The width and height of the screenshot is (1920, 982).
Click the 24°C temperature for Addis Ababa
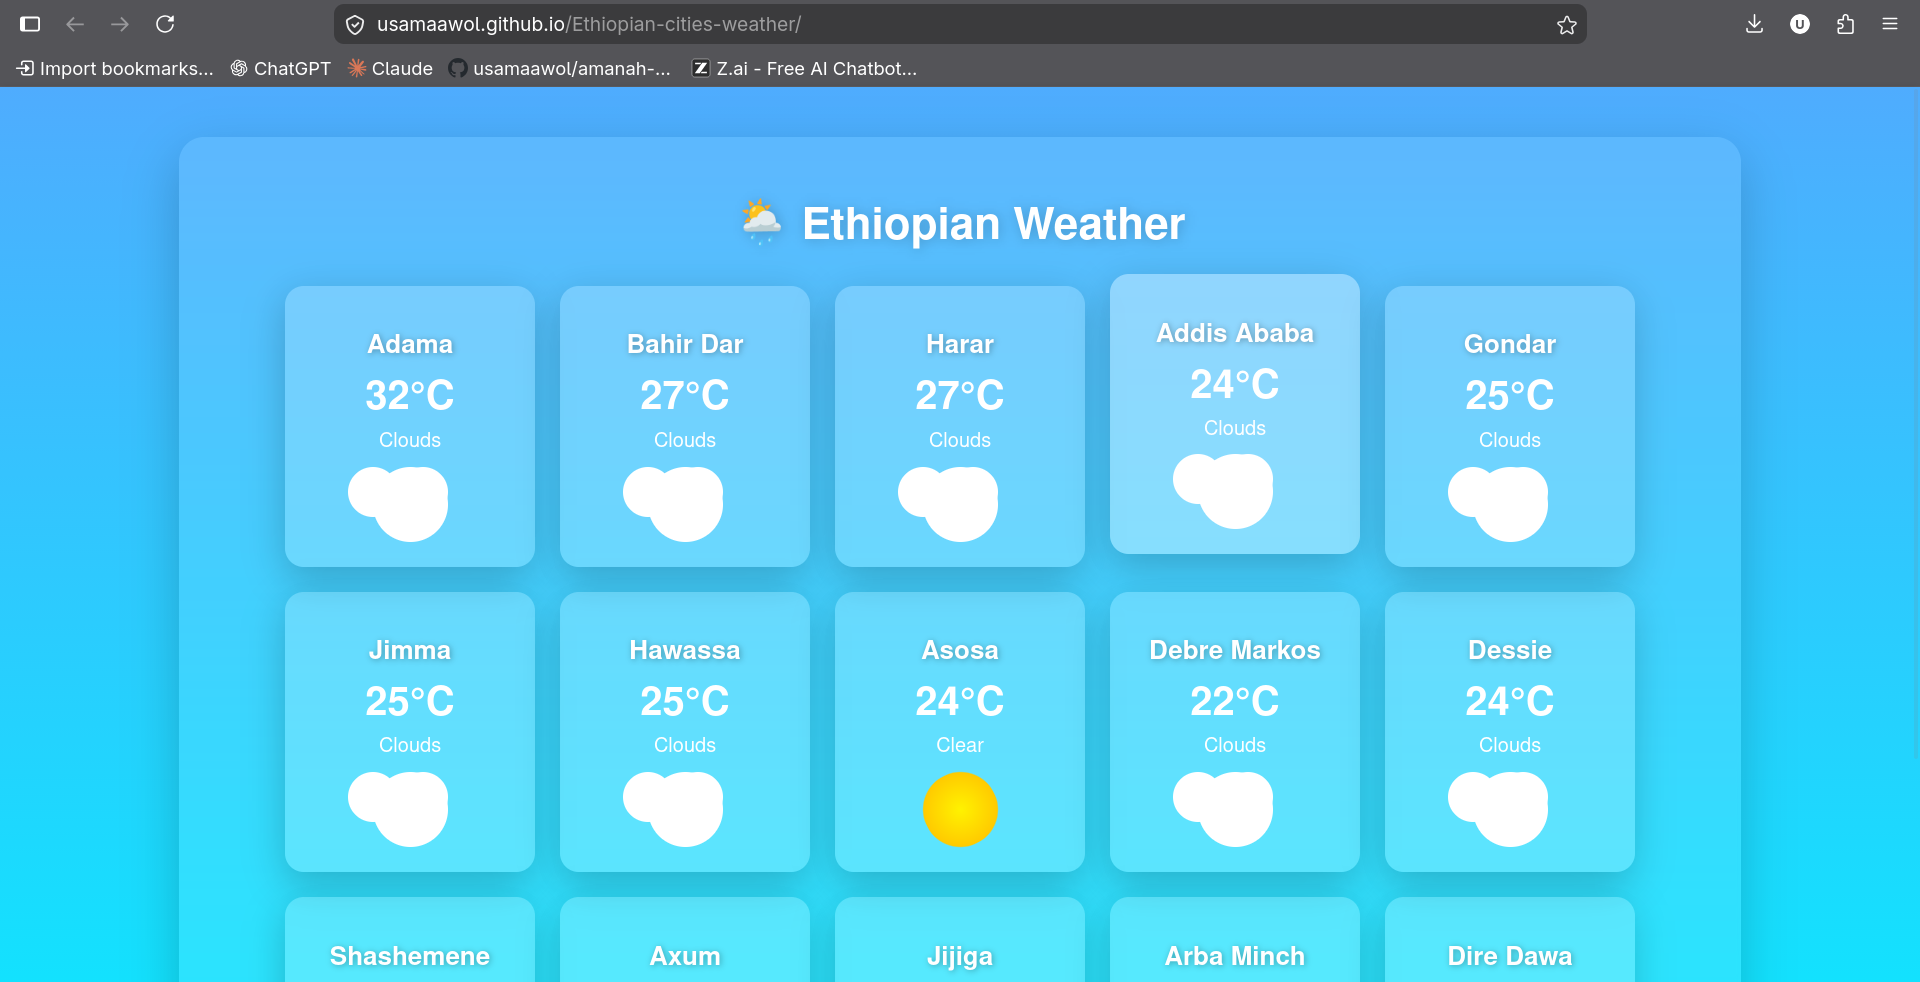(x=1235, y=384)
